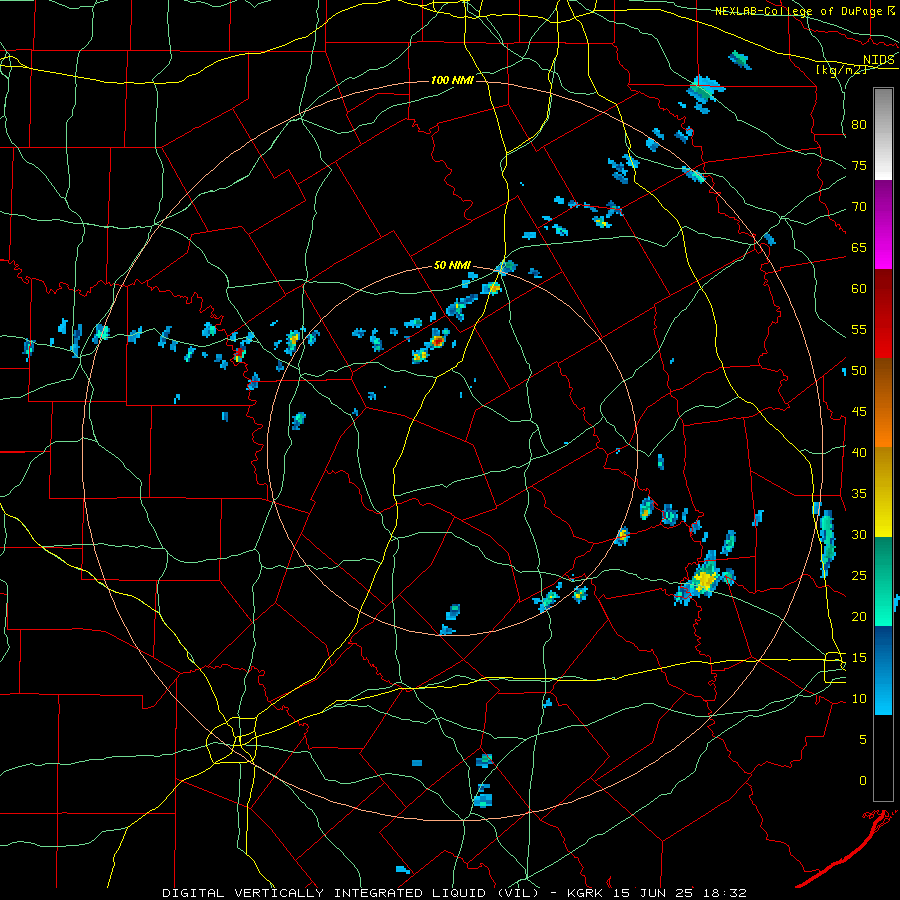Viewport: 900px width, 900px height.
Task: Pick the purple segment of the color bar
Action: [883, 224]
